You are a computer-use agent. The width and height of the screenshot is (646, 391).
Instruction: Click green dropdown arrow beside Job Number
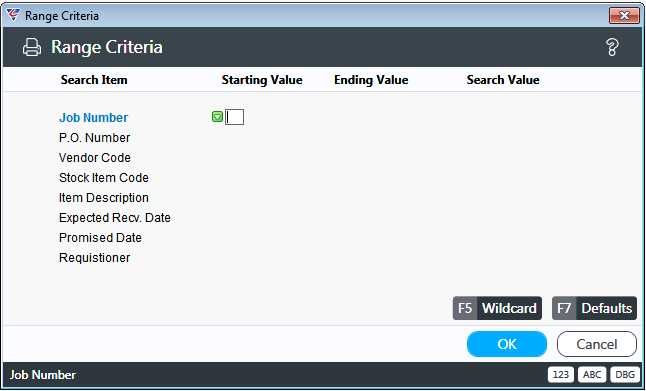(x=218, y=117)
